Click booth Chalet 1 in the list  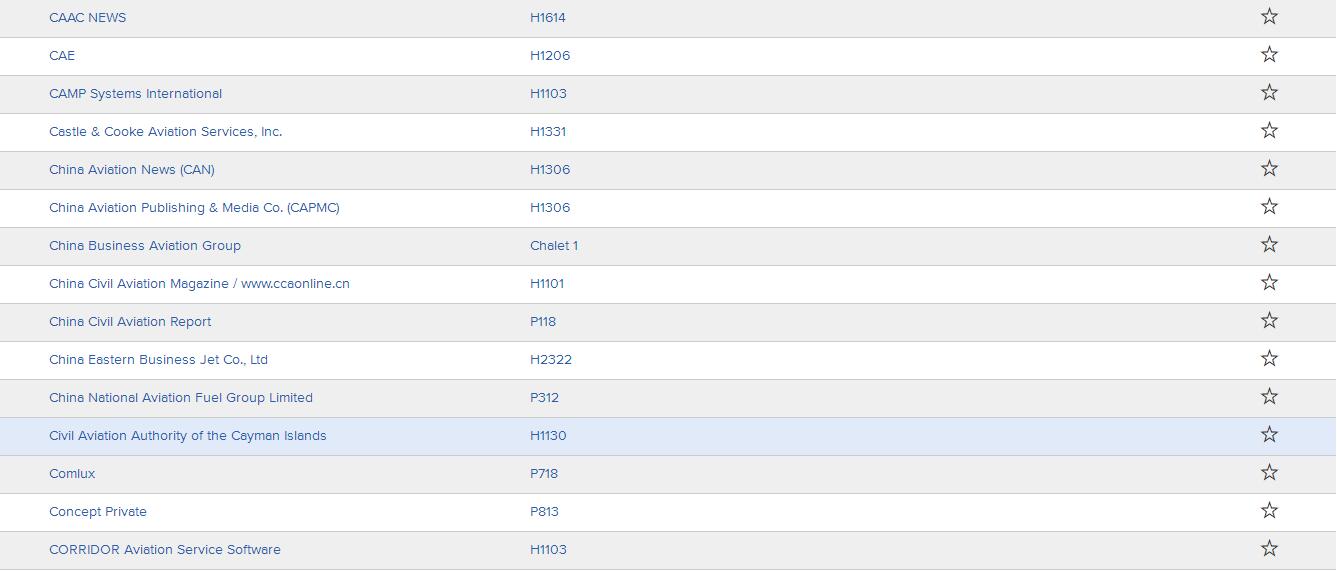point(554,246)
